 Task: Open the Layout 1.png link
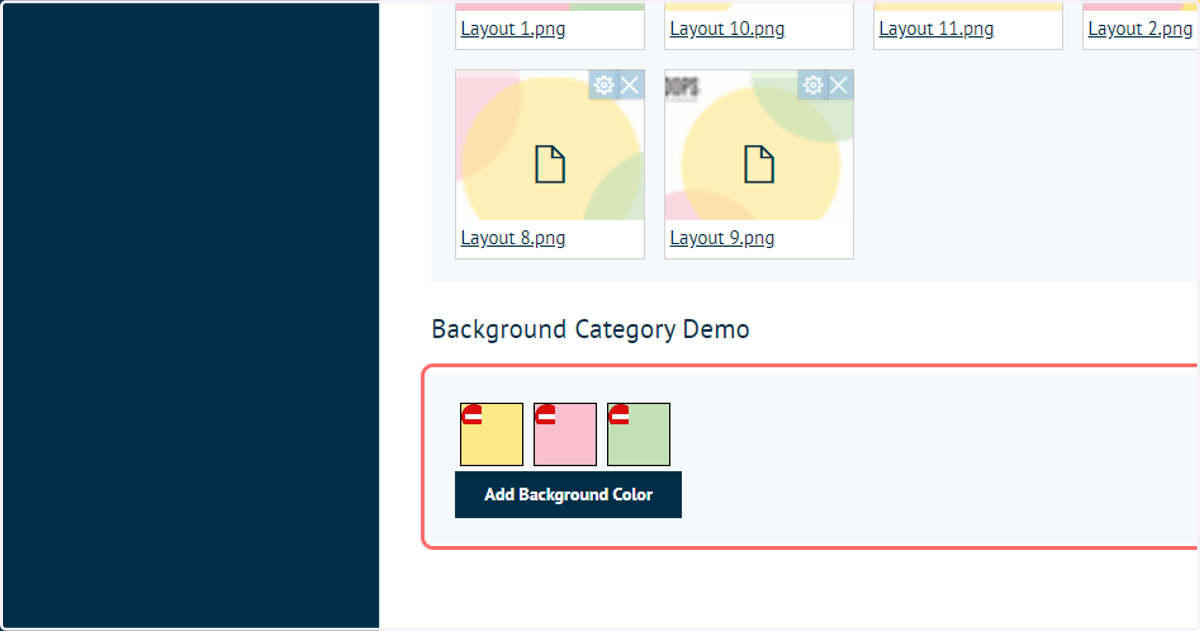(513, 29)
